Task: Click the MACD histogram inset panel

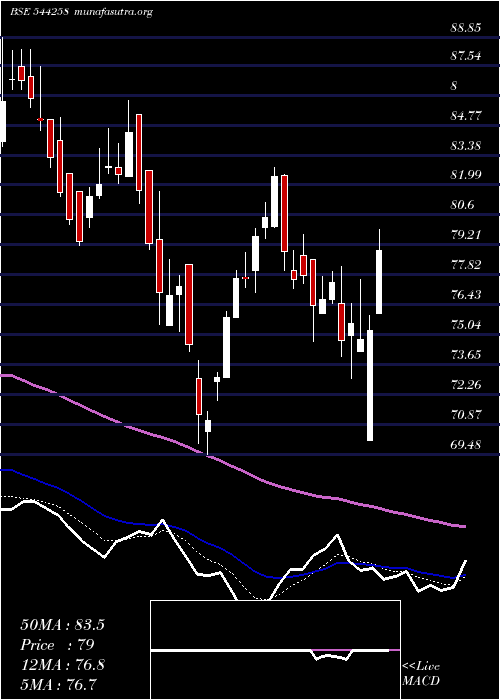Action: point(275,650)
